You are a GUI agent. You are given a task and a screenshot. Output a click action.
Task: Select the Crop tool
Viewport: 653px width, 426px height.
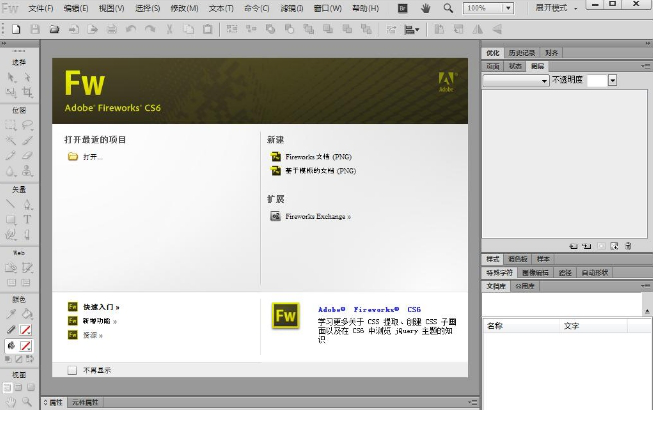point(27,92)
